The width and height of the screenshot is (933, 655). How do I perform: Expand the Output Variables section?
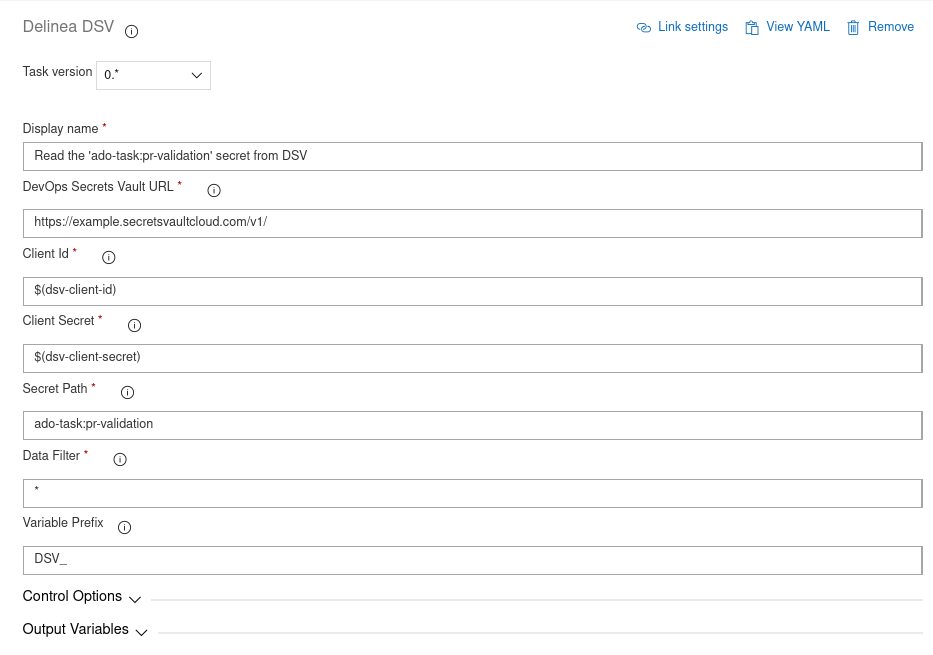click(85, 629)
